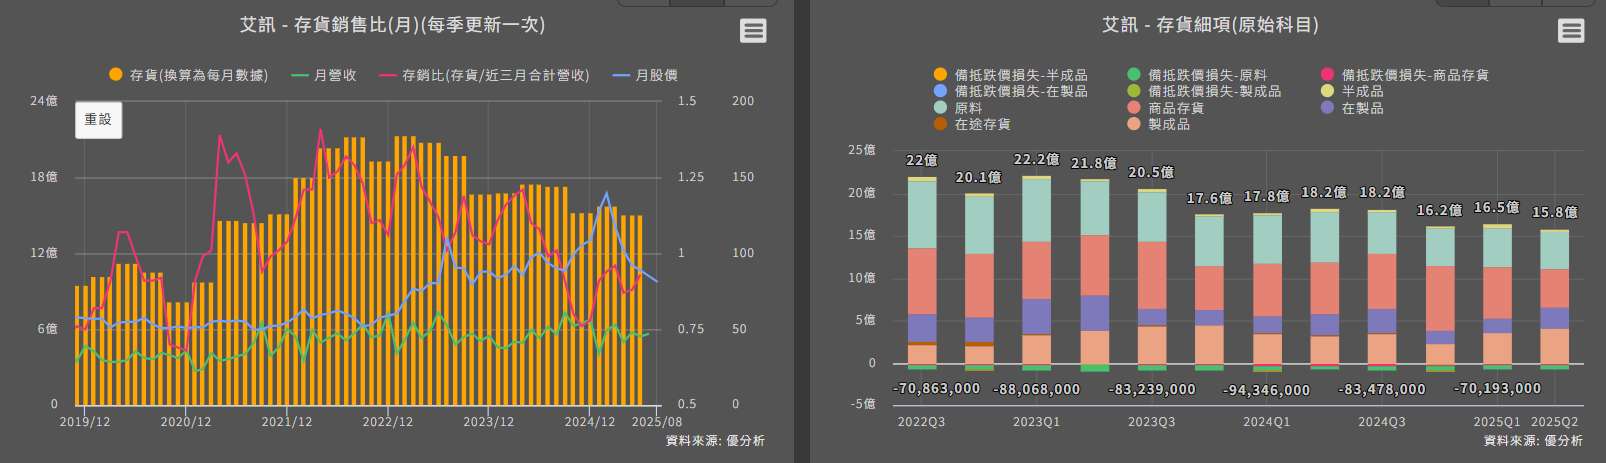Click the 製成品 legend circle
This screenshot has width=1606, height=463.
point(1134,124)
